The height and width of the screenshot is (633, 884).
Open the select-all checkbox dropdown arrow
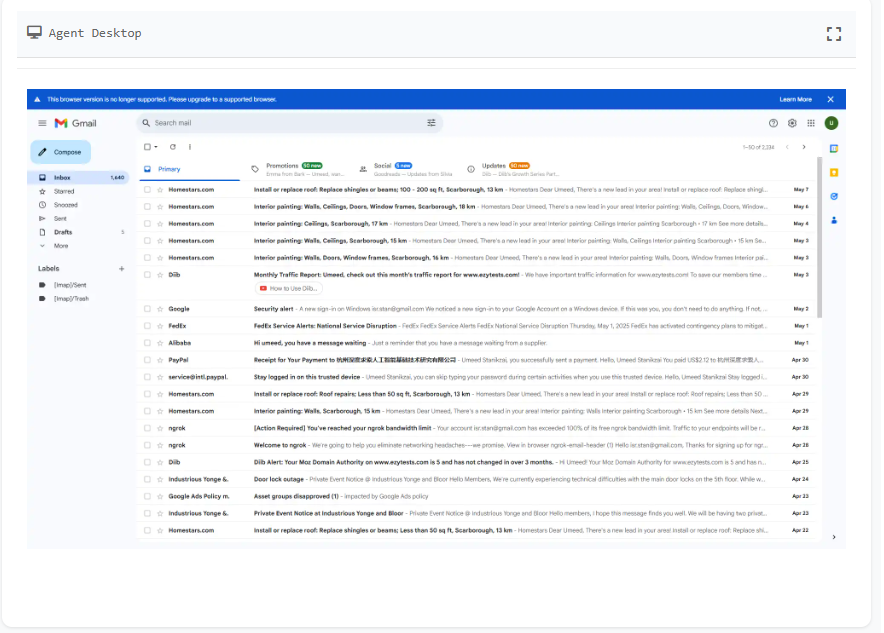pyautogui.click(x=156, y=147)
